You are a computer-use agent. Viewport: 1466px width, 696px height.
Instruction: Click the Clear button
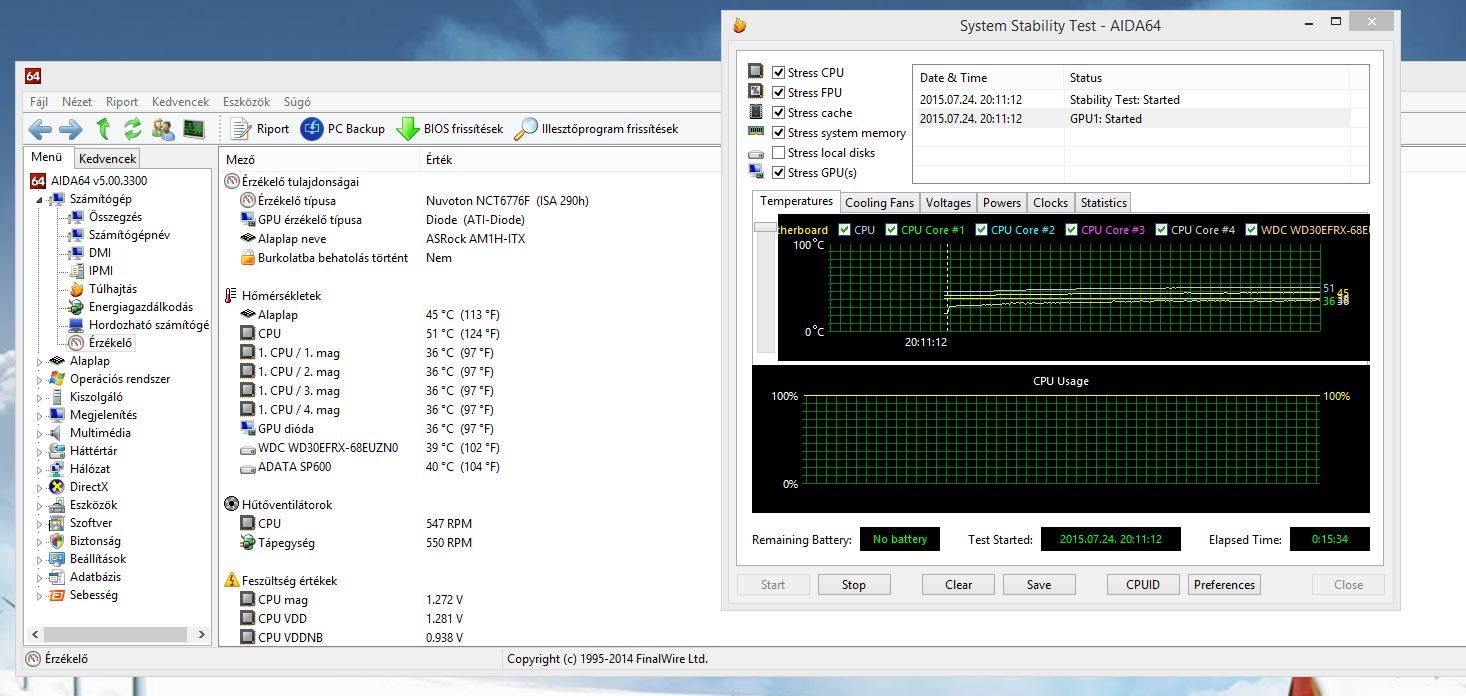click(959, 585)
